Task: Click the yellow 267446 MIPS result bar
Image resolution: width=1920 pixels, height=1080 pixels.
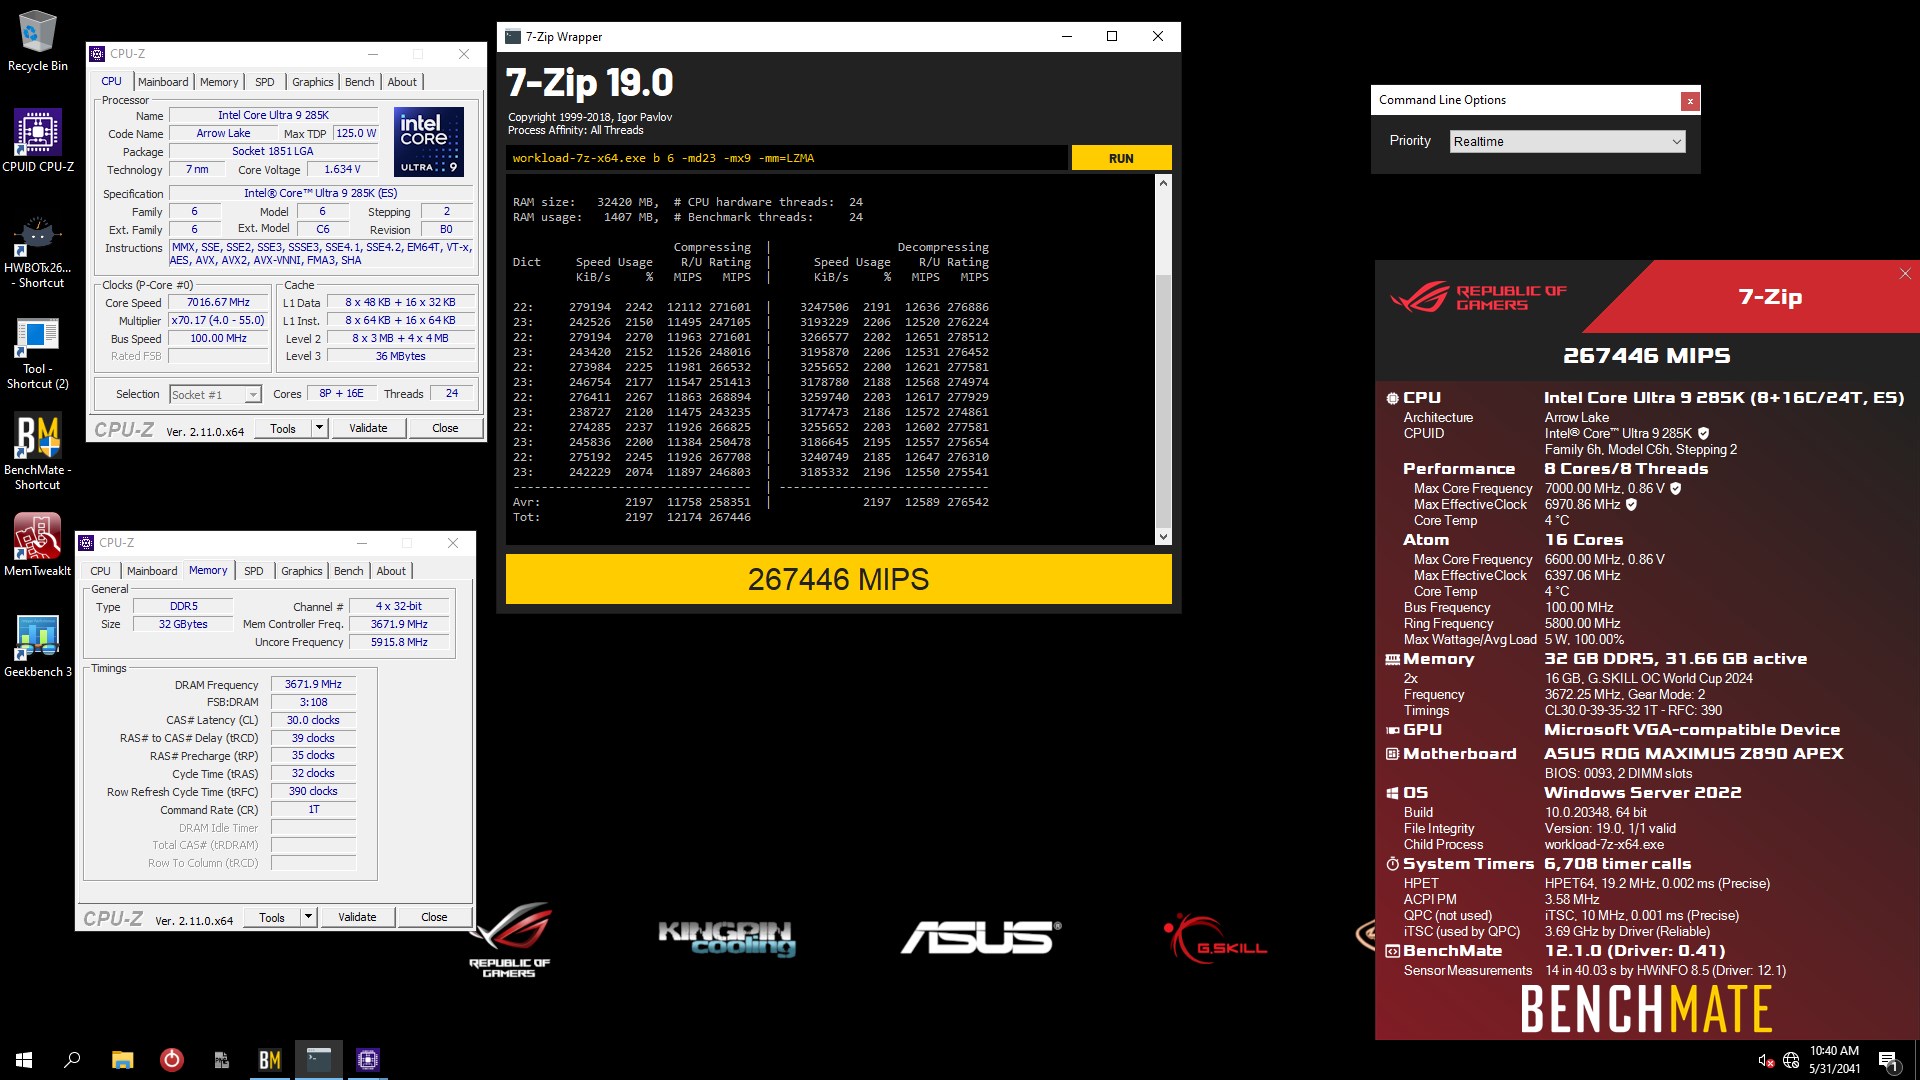Action: point(838,579)
